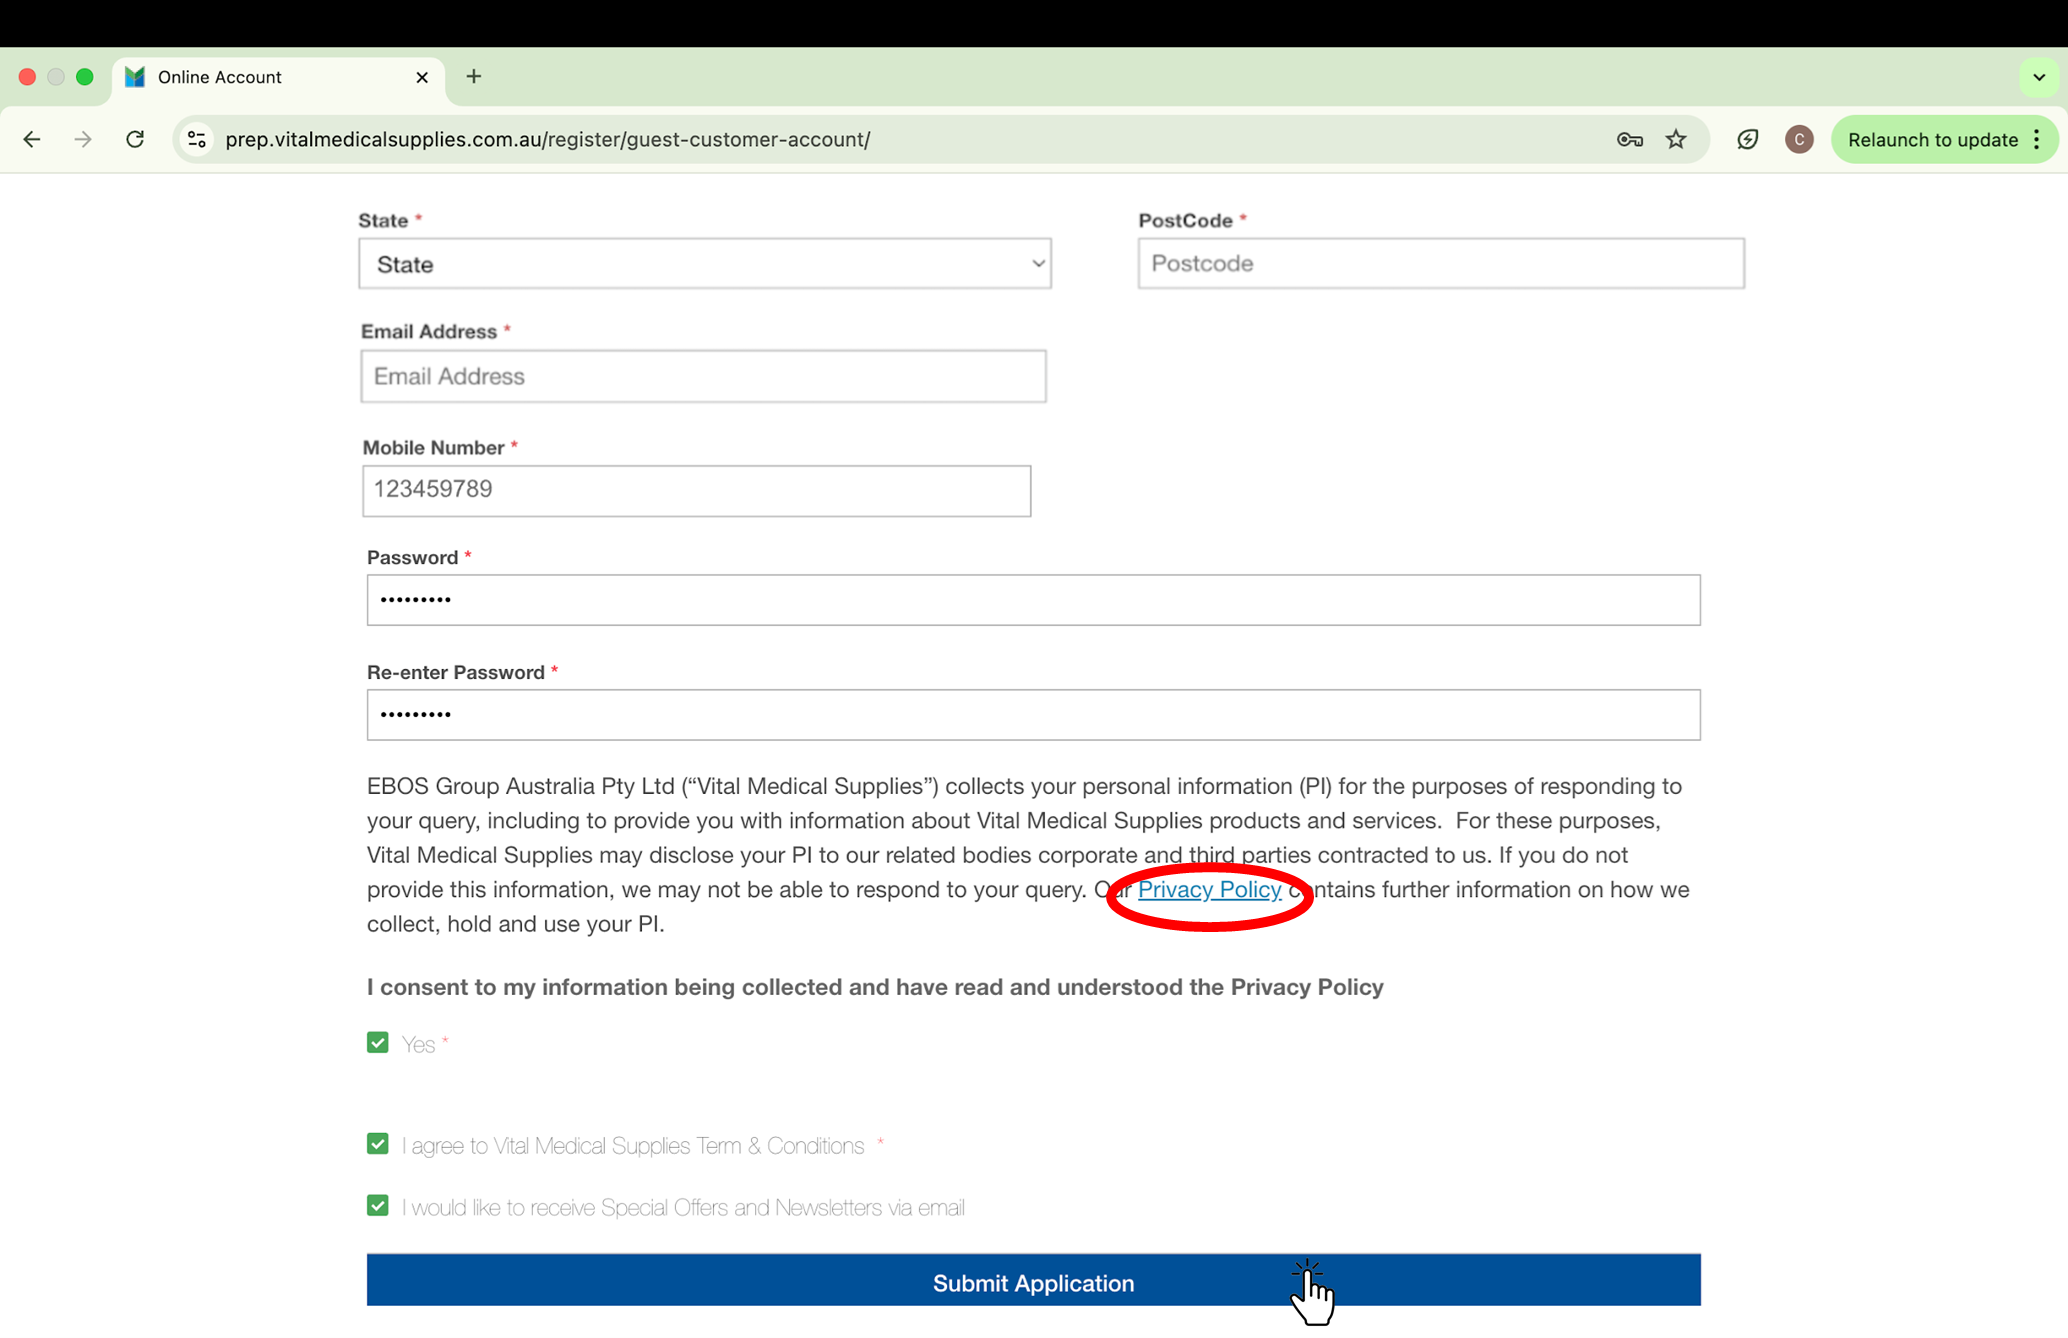2068x1338 pixels.
Task: Click the browser forward arrow
Action: coord(83,140)
